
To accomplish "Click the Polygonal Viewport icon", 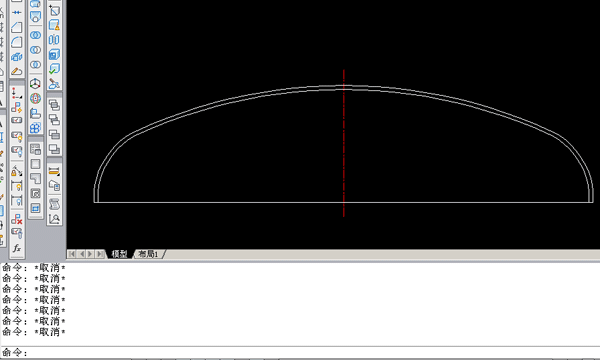I will [35, 178].
